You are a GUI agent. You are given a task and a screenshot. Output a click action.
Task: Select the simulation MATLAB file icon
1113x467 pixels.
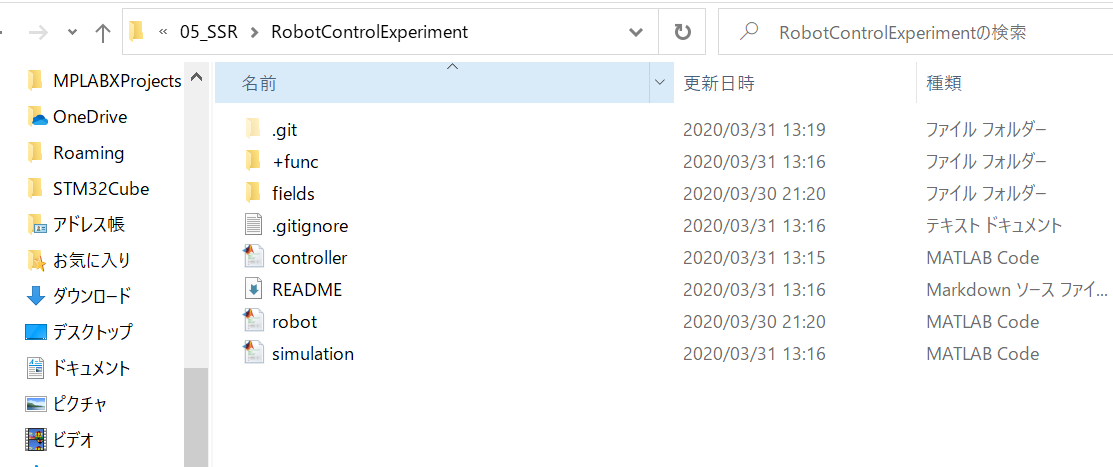pos(253,353)
